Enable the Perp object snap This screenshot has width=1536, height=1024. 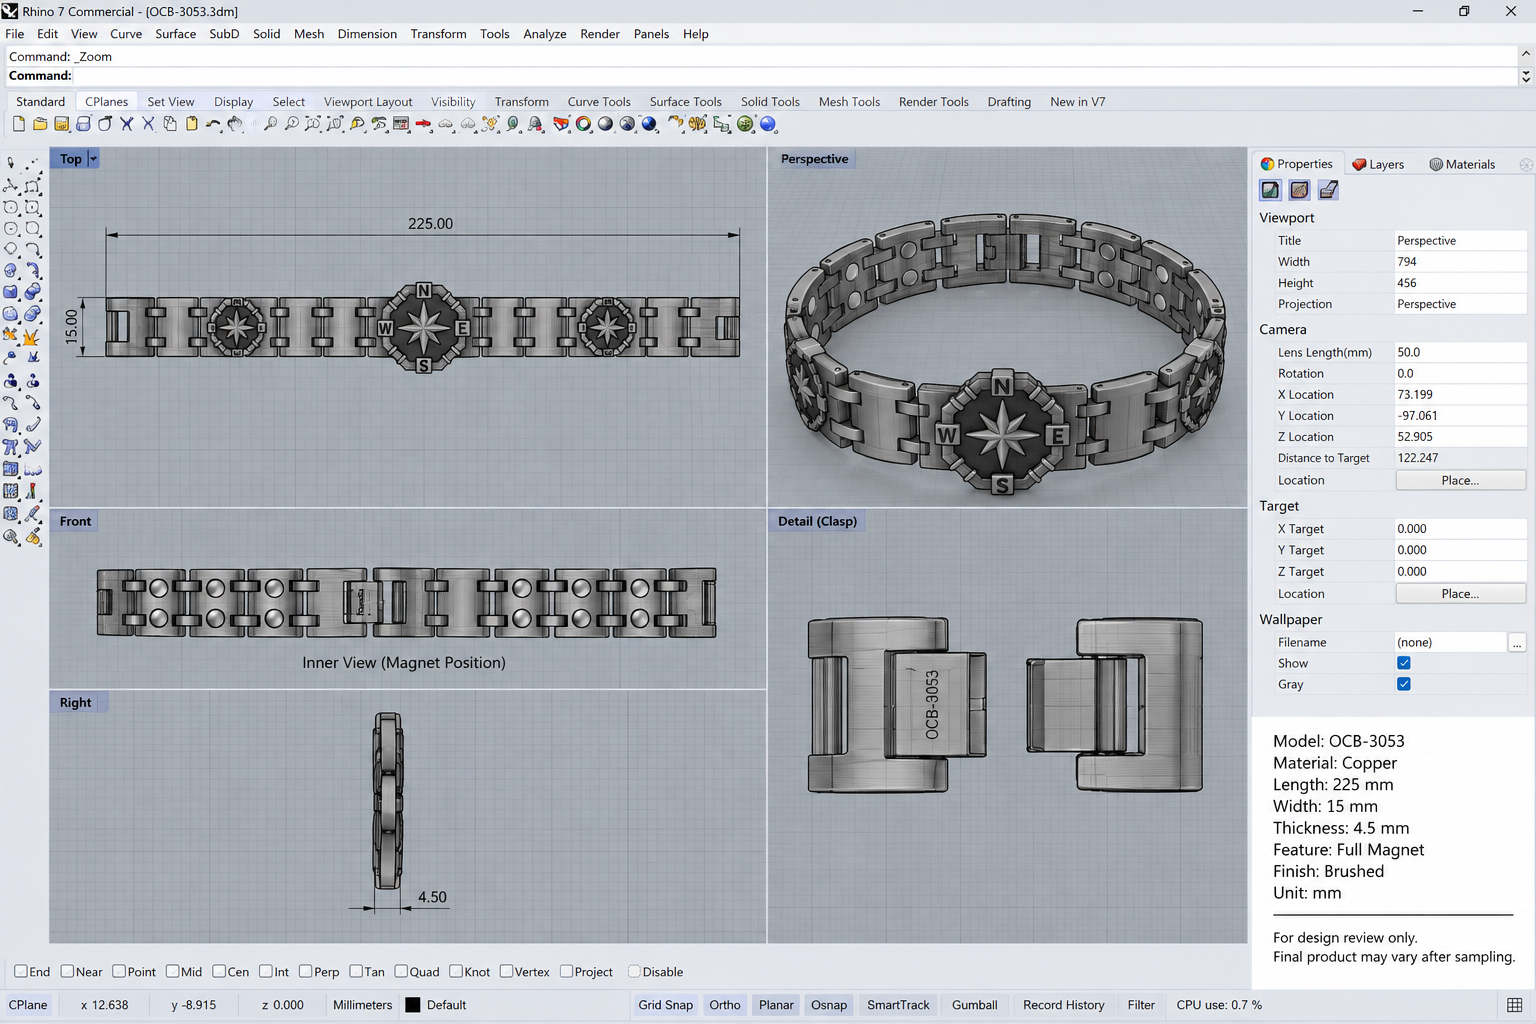coord(305,971)
